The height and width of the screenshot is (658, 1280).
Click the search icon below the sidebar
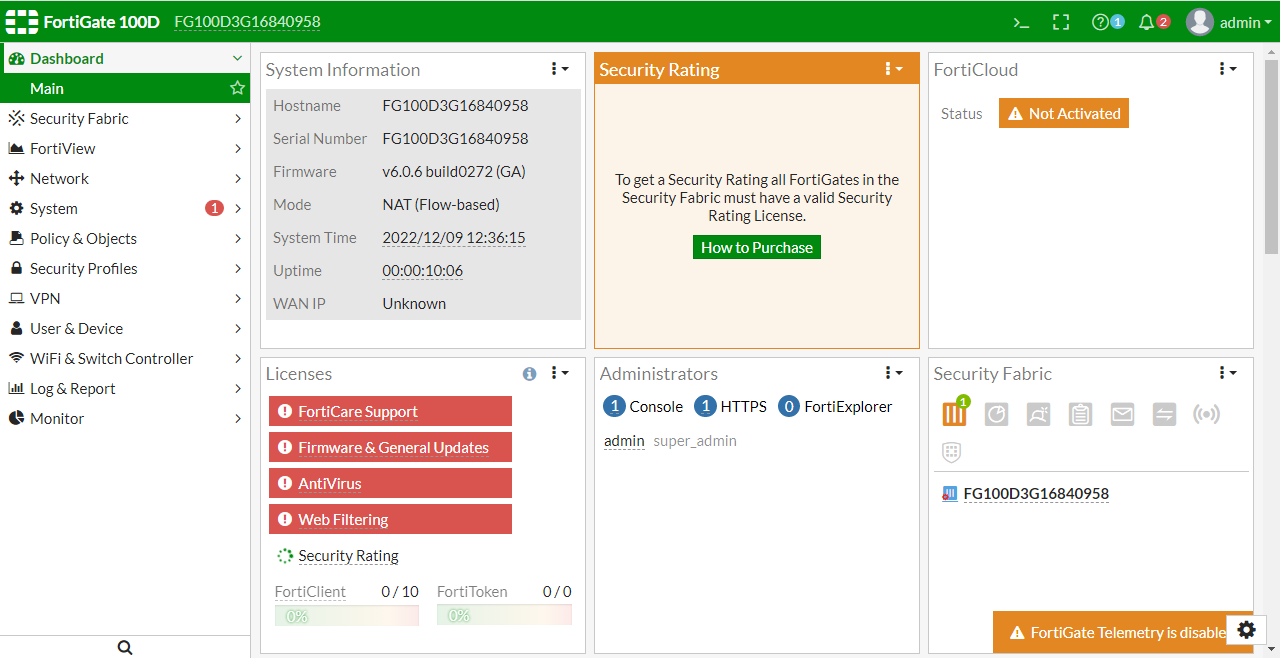tap(125, 647)
